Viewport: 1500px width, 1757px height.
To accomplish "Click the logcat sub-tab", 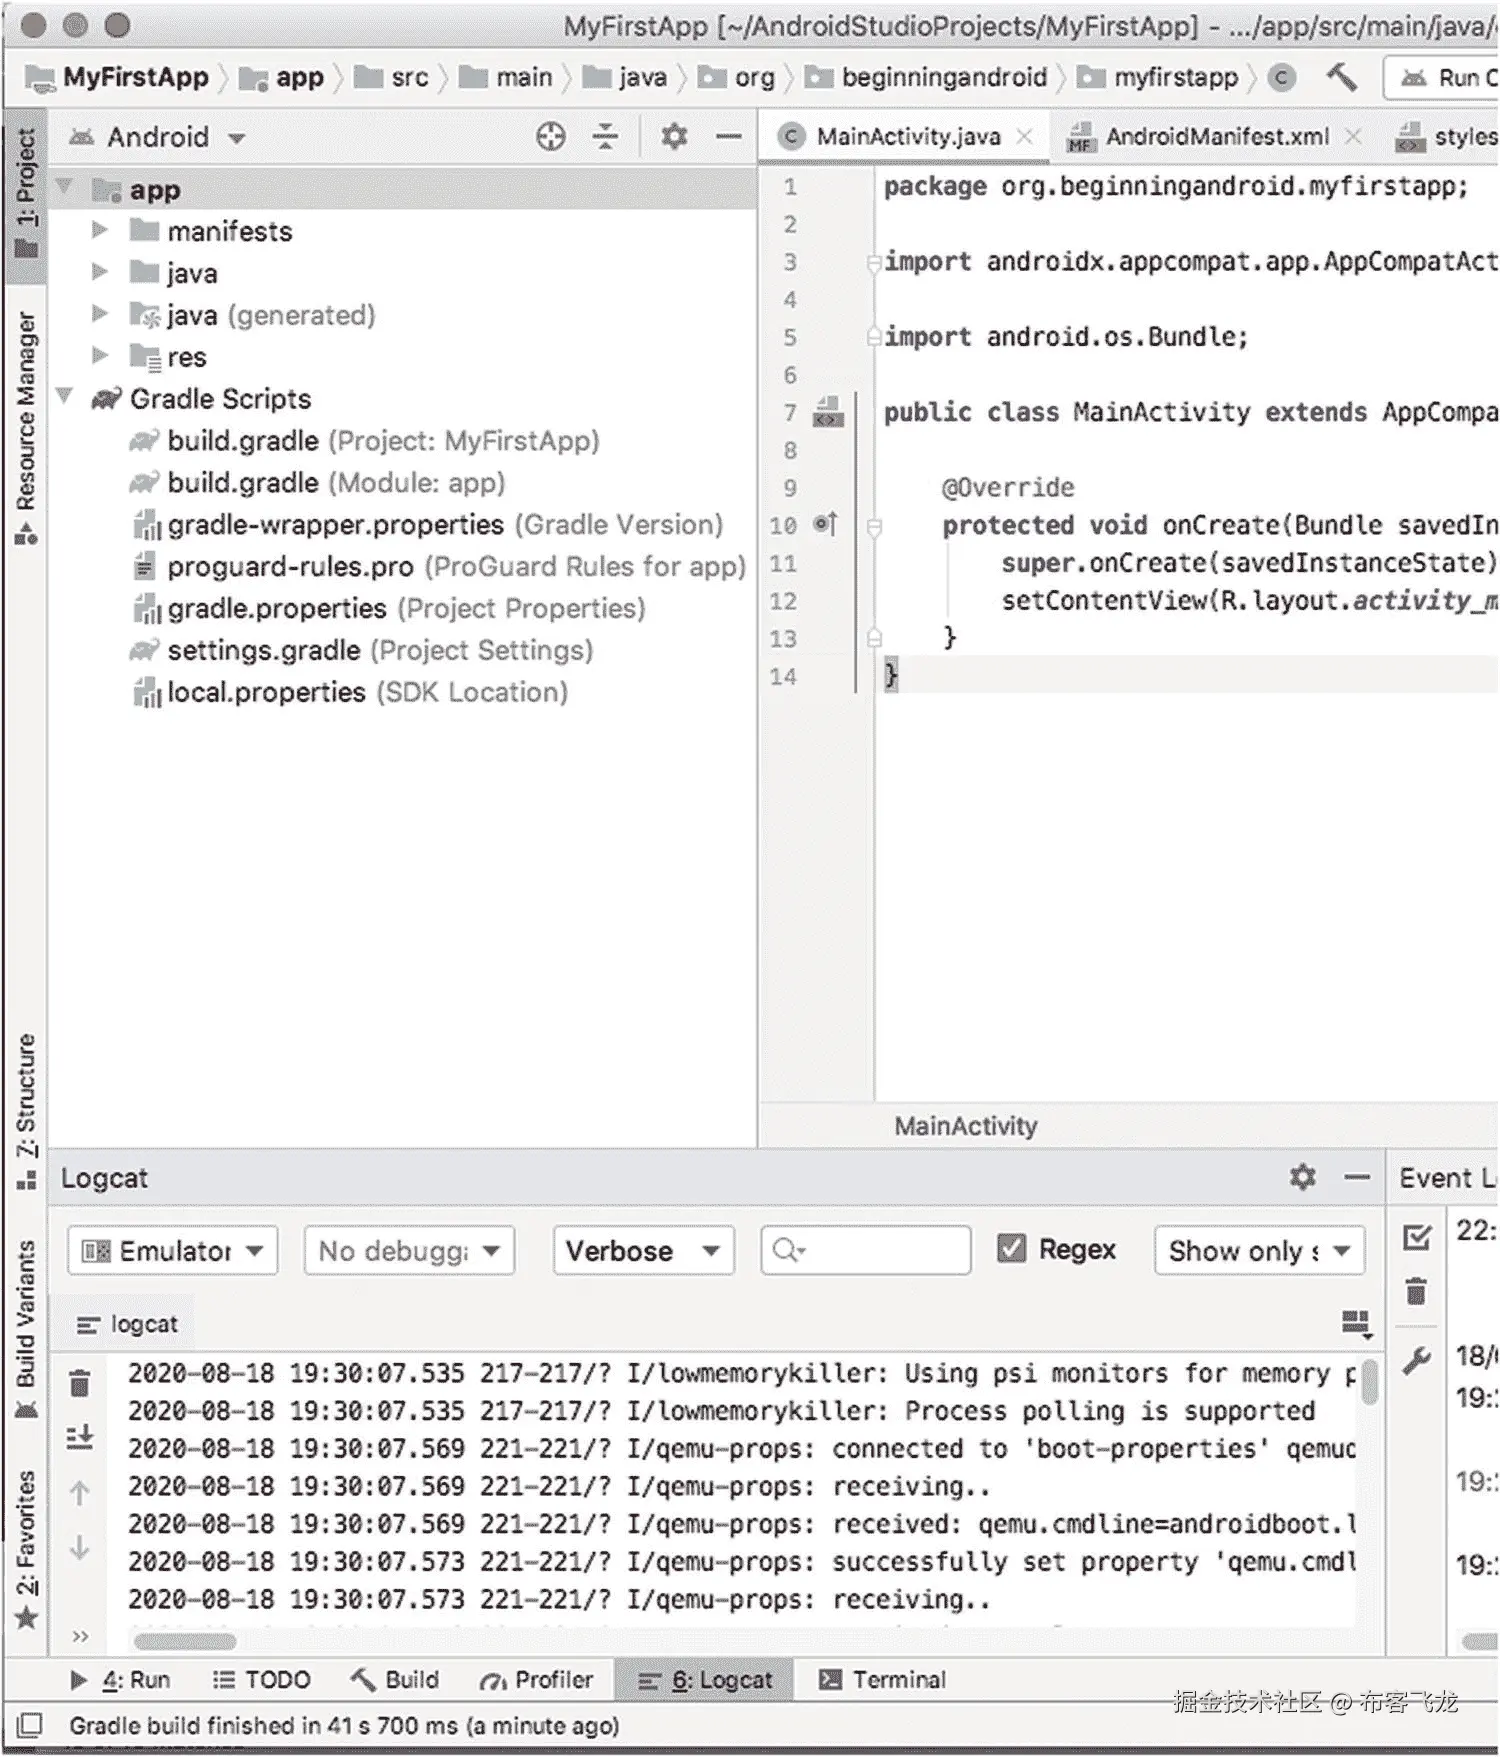I will [x=128, y=1324].
